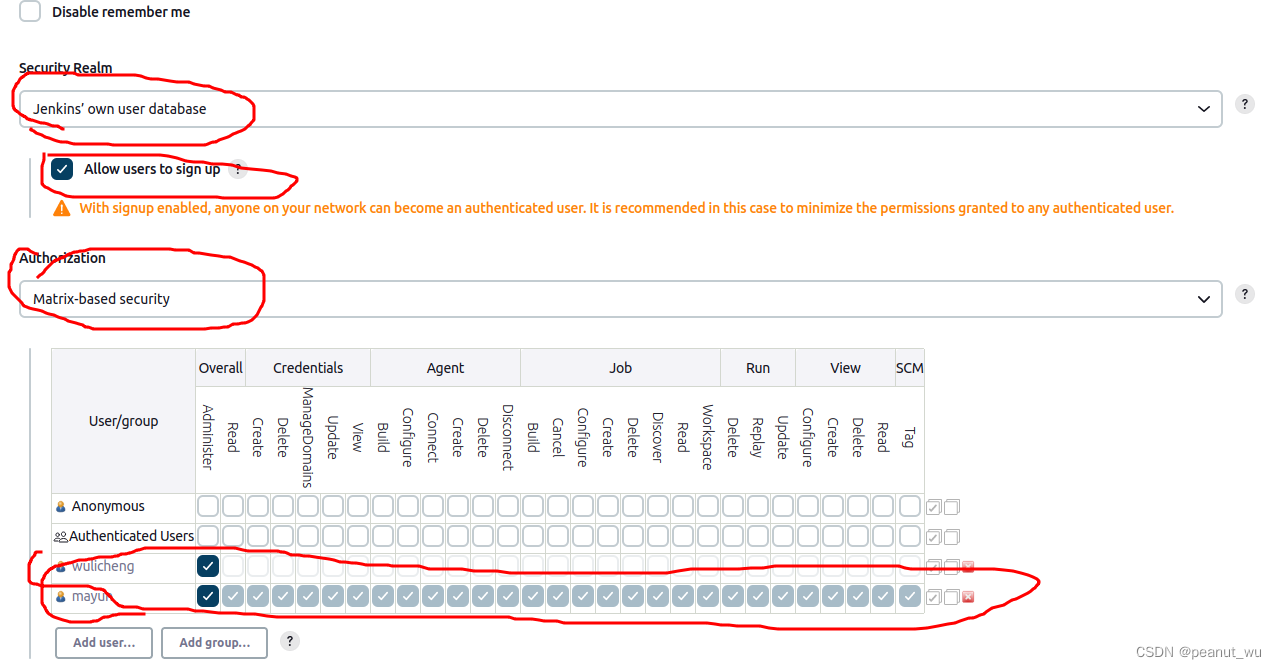Screen dimensions: 1277x669
Task: Uncheck Overall Administer for mayun
Action: coord(208,596)
